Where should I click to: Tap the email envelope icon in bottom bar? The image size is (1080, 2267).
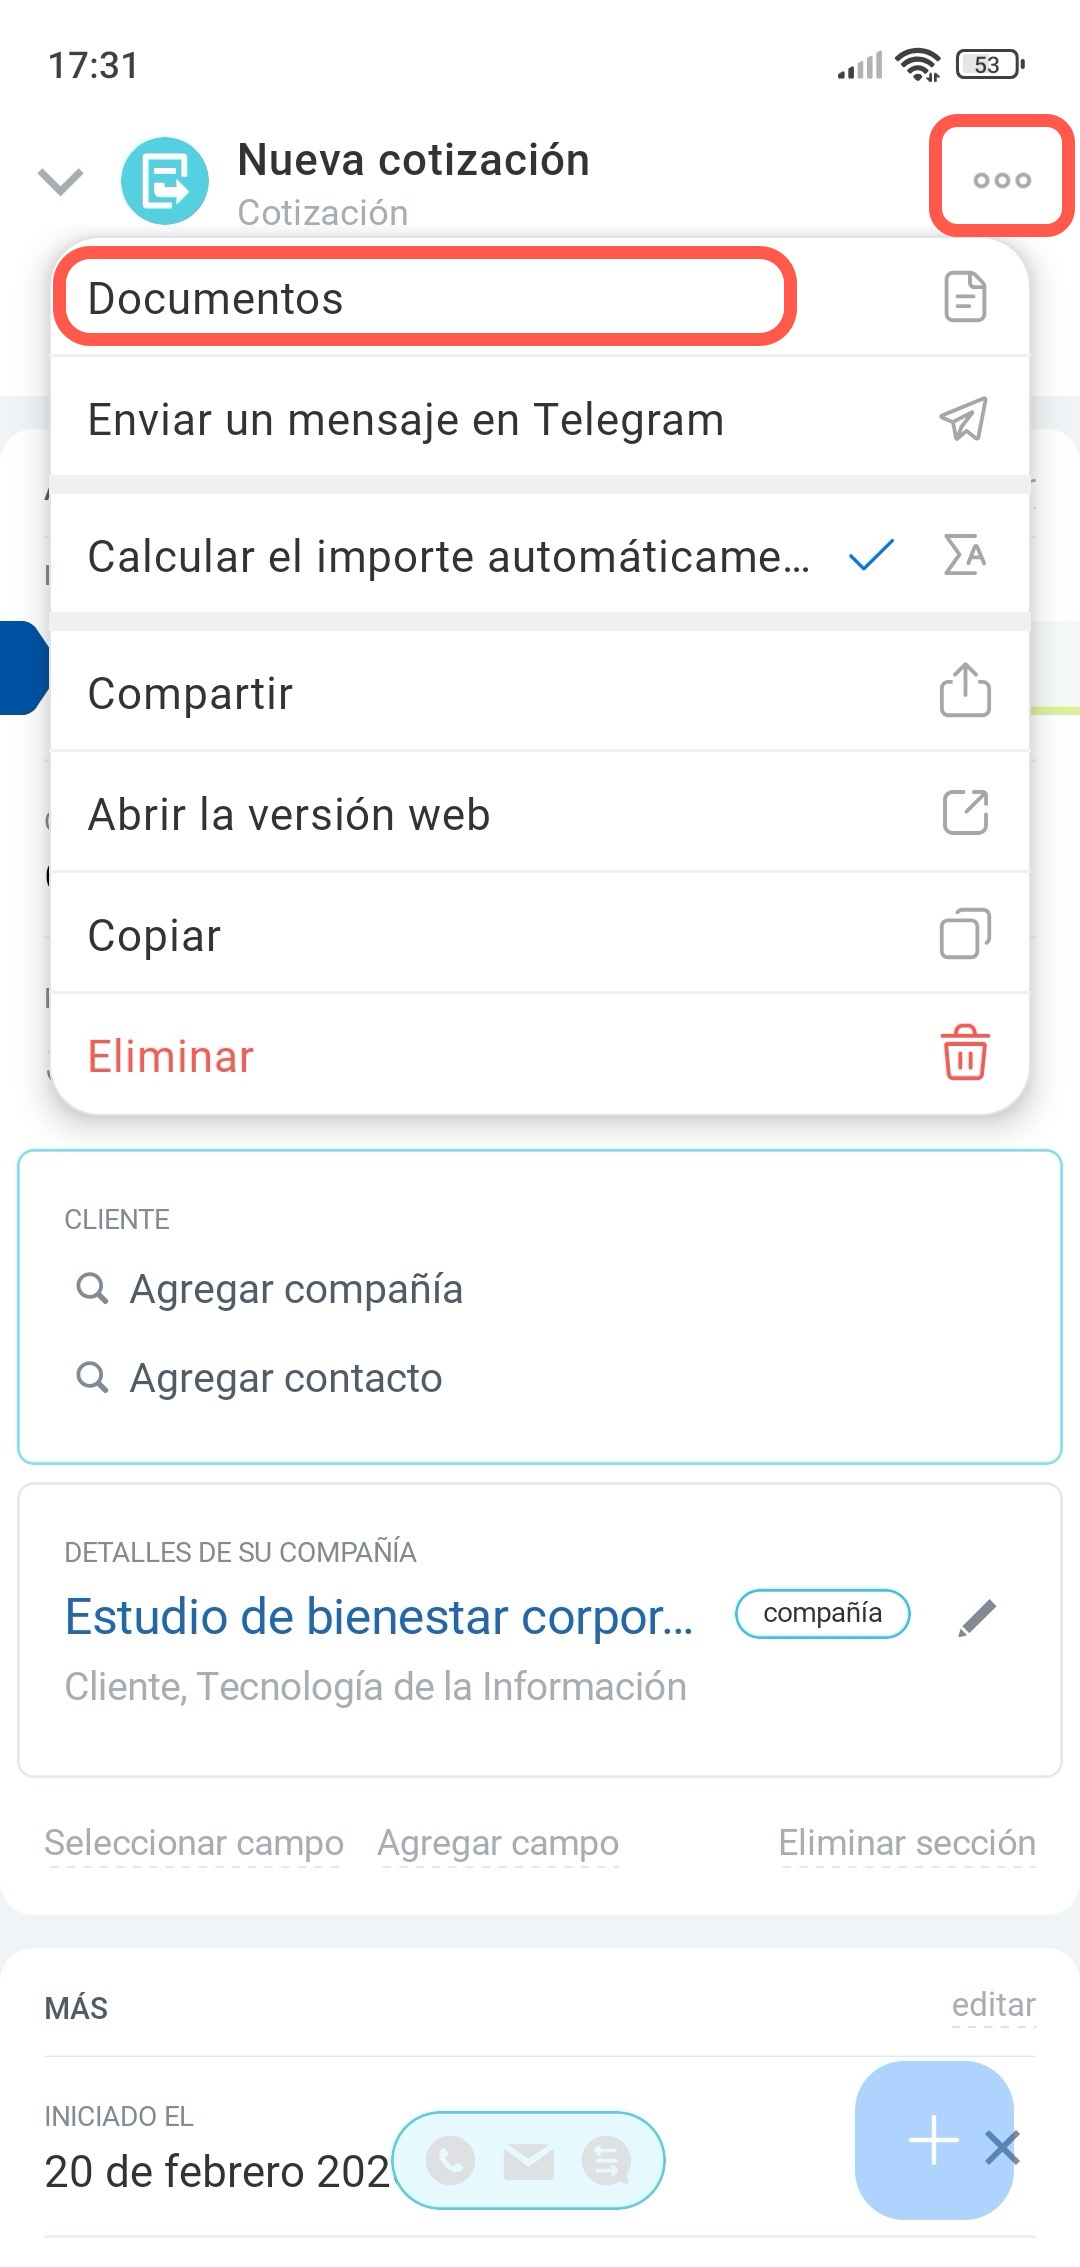pos(528,2161)
